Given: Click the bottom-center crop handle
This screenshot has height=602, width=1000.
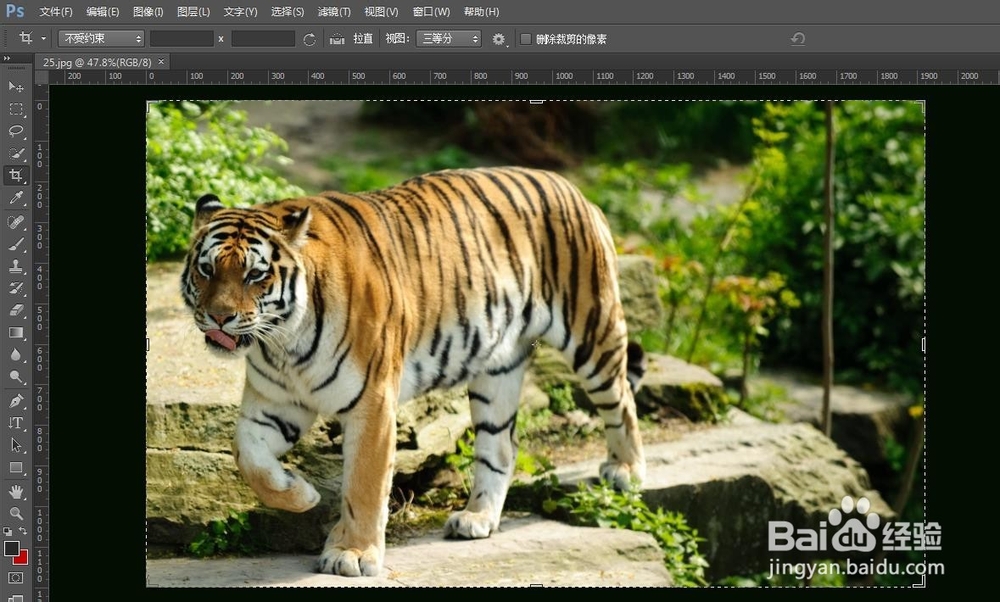Looking at the screenshot, I should tap(536, 585).
